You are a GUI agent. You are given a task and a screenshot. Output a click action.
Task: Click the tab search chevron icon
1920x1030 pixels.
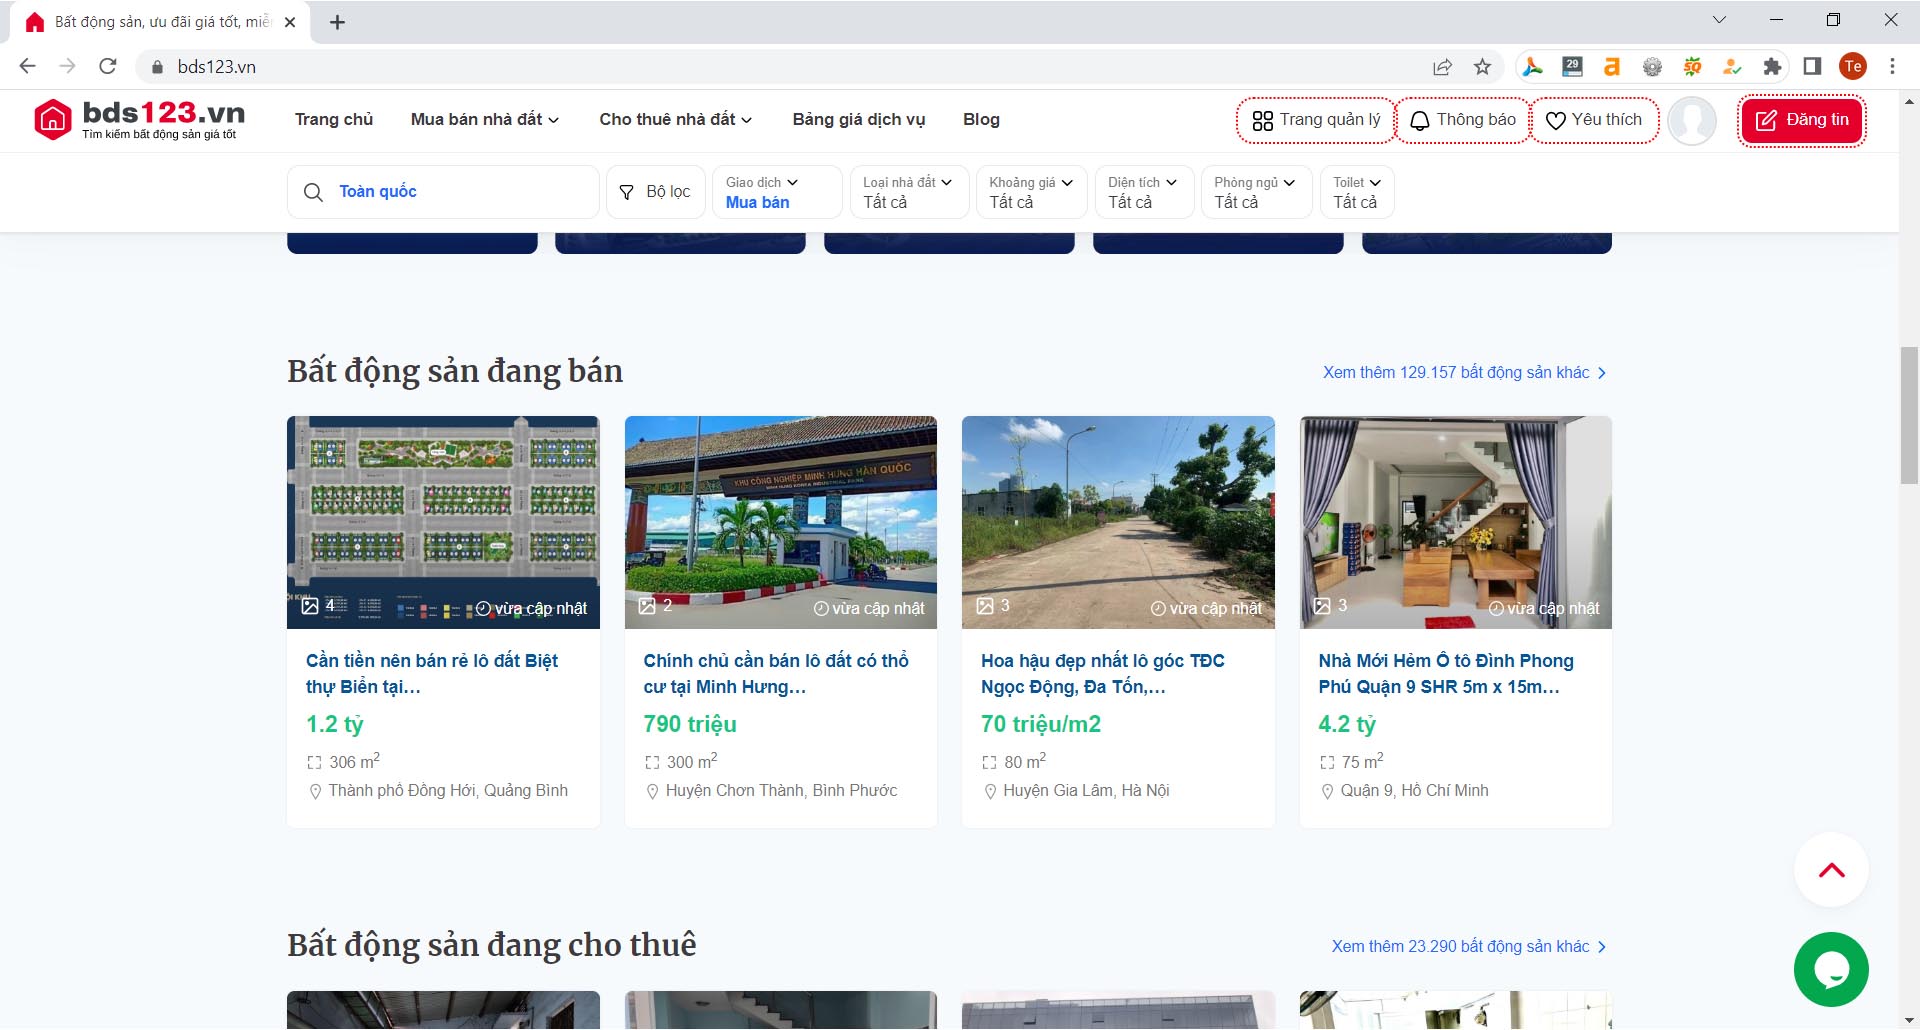click(x=1719, y=20)
